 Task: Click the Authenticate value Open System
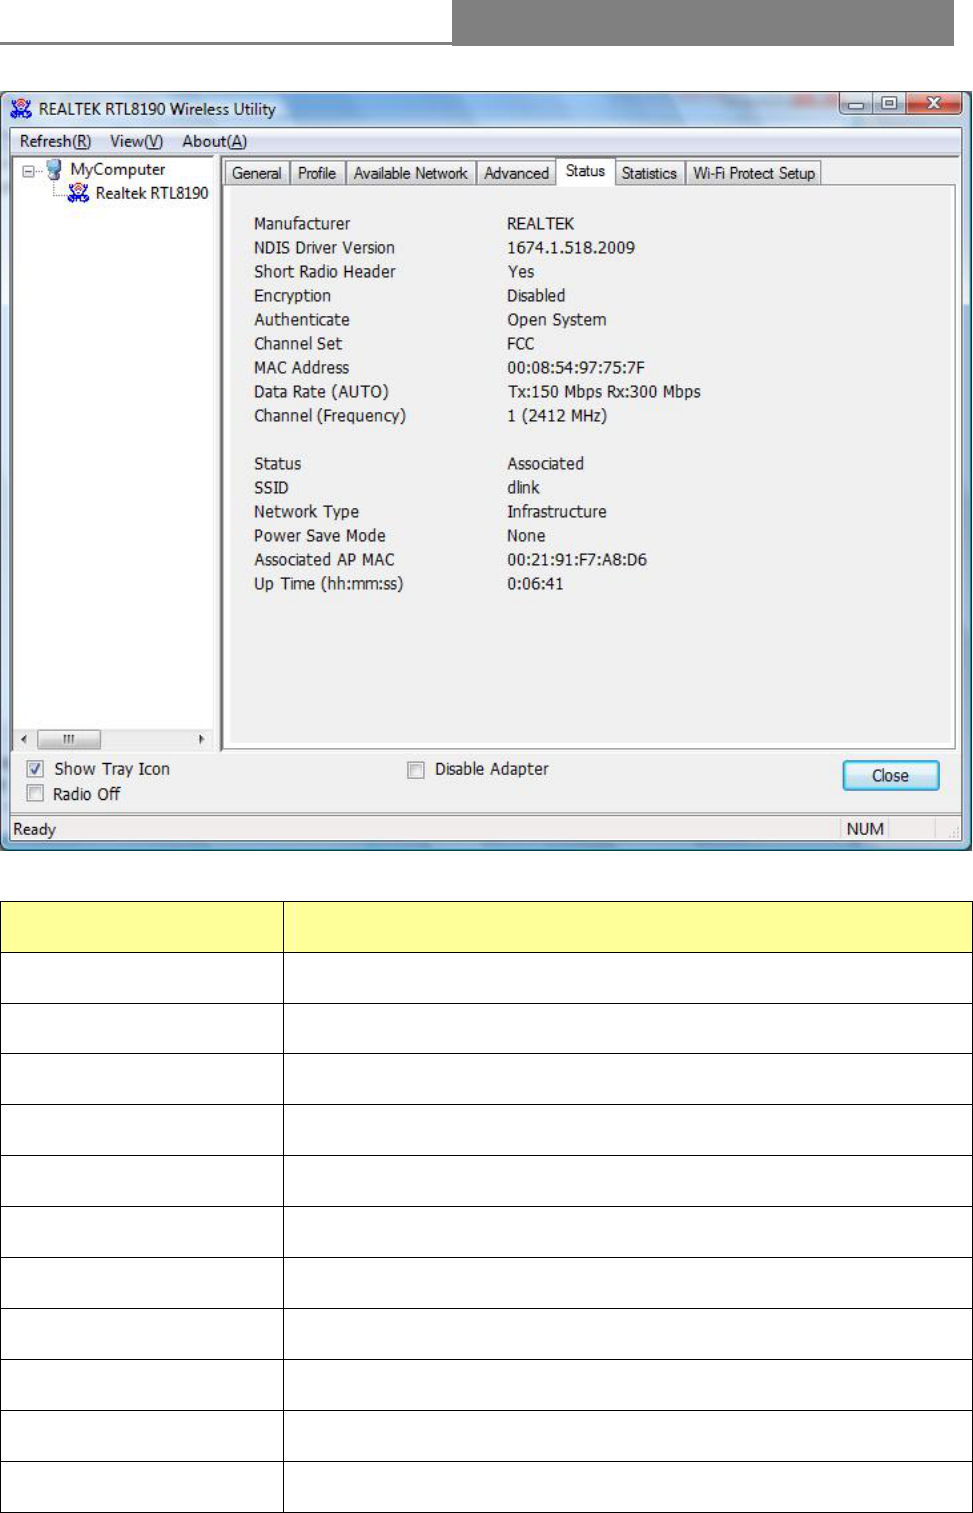click(557, 320)
